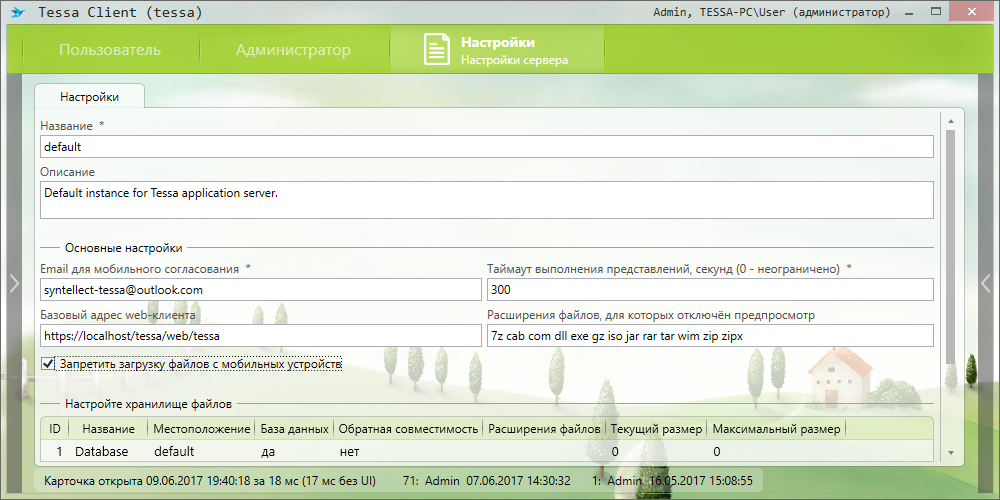The width and height of the screenshot is (1000, 500).
Task: Click the view timeout field showing 300
Action: coord(710,290)
